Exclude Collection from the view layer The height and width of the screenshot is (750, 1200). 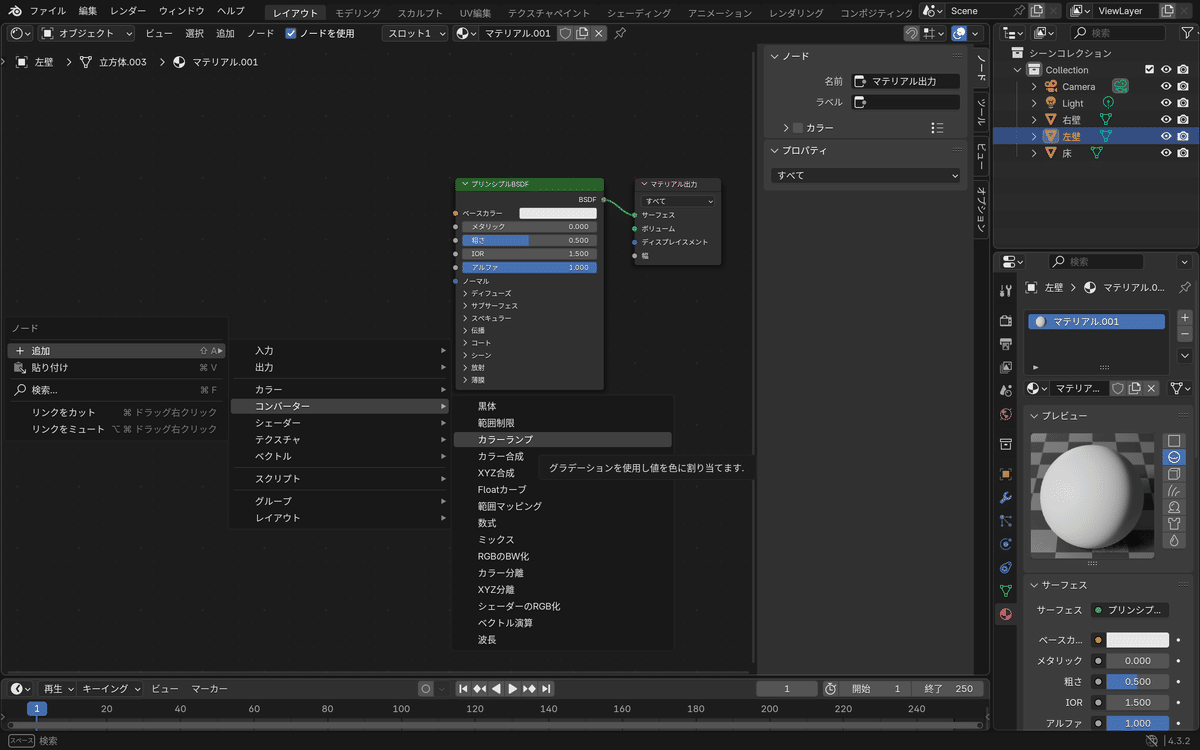click(x=1150, y=70)
